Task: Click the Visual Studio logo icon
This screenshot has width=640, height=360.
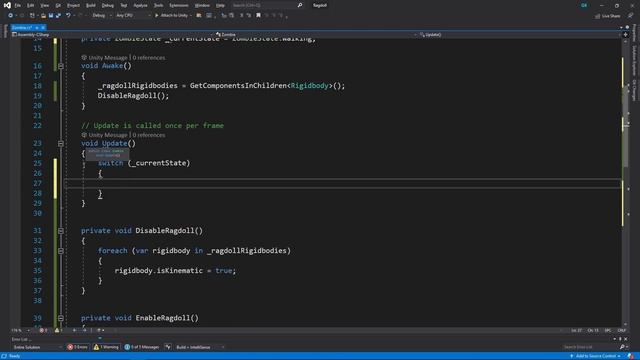Action: [7, 5]
